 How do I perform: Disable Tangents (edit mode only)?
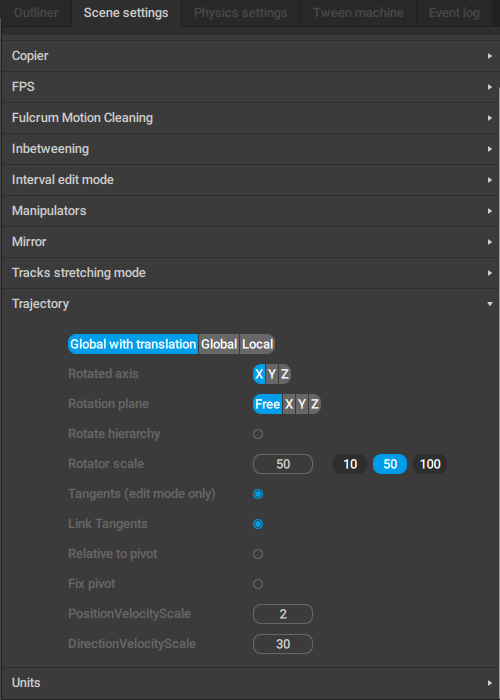coord(258,494)
